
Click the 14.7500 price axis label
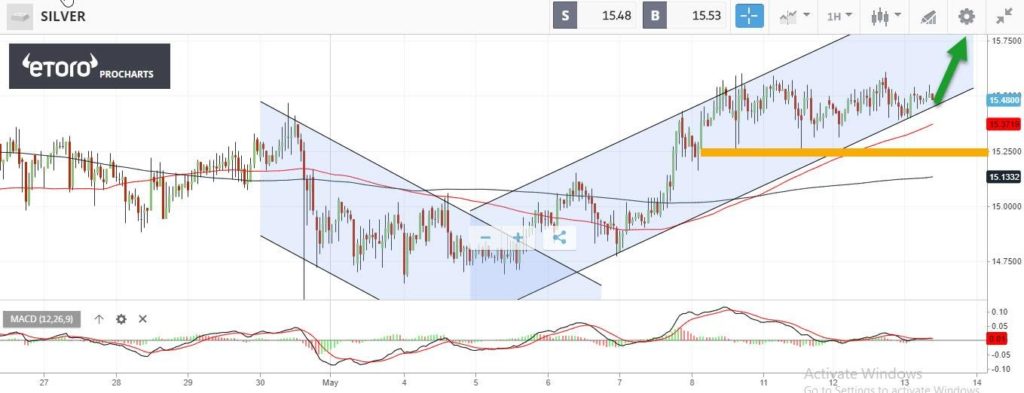[1006, 261]
